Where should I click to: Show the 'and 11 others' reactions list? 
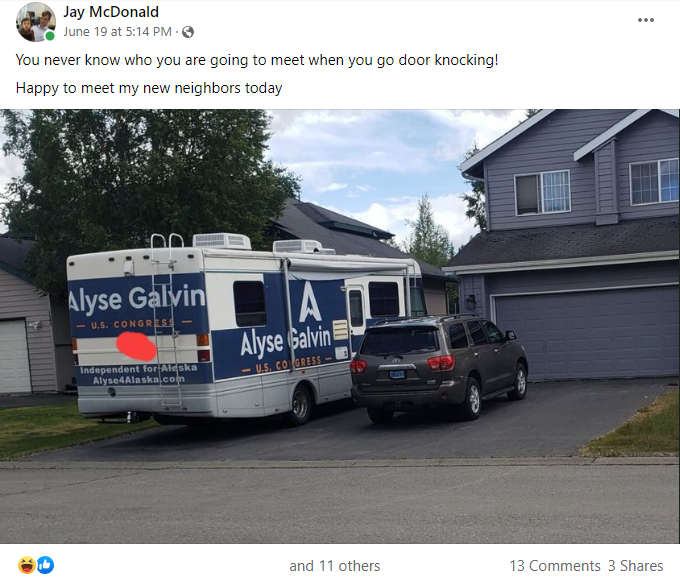[334, 566]
